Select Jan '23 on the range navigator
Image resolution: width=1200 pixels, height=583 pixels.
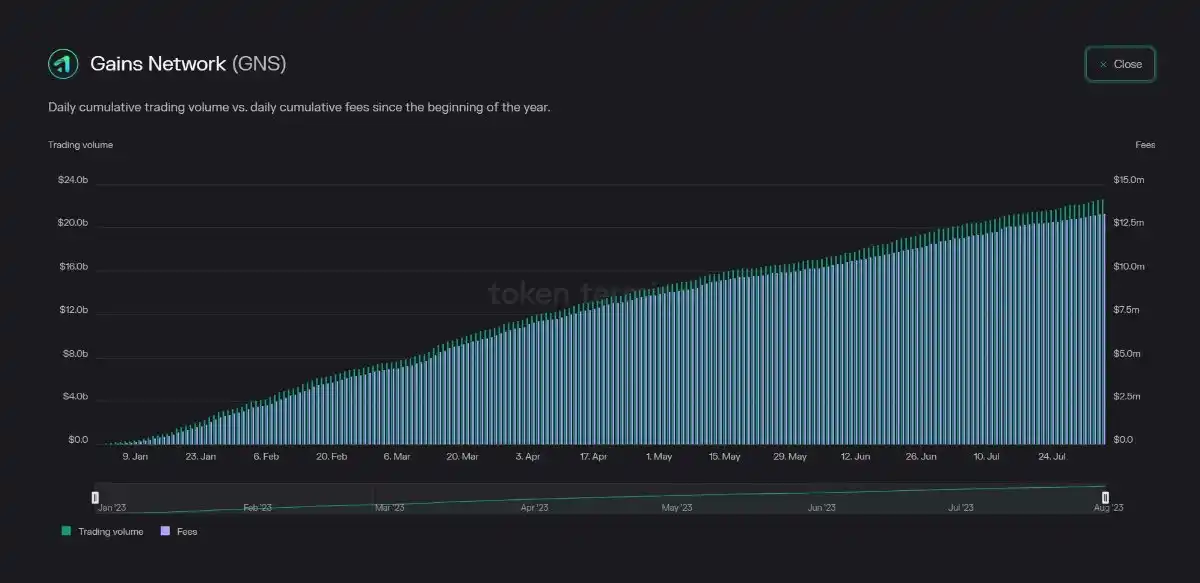pos(112,508)
